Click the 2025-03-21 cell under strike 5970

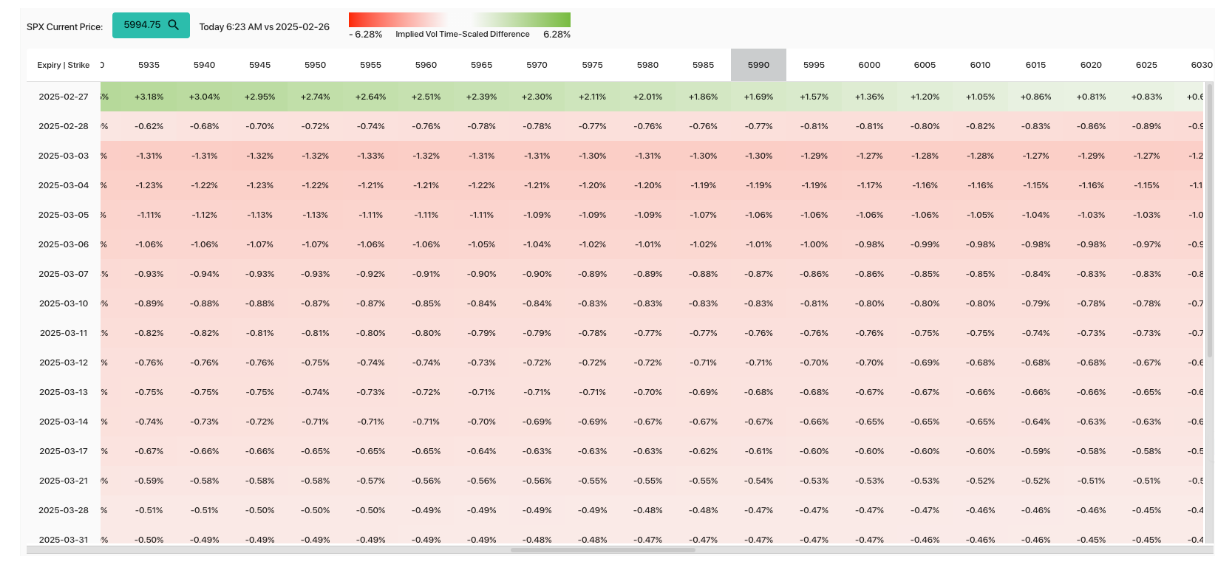point(537,481)
